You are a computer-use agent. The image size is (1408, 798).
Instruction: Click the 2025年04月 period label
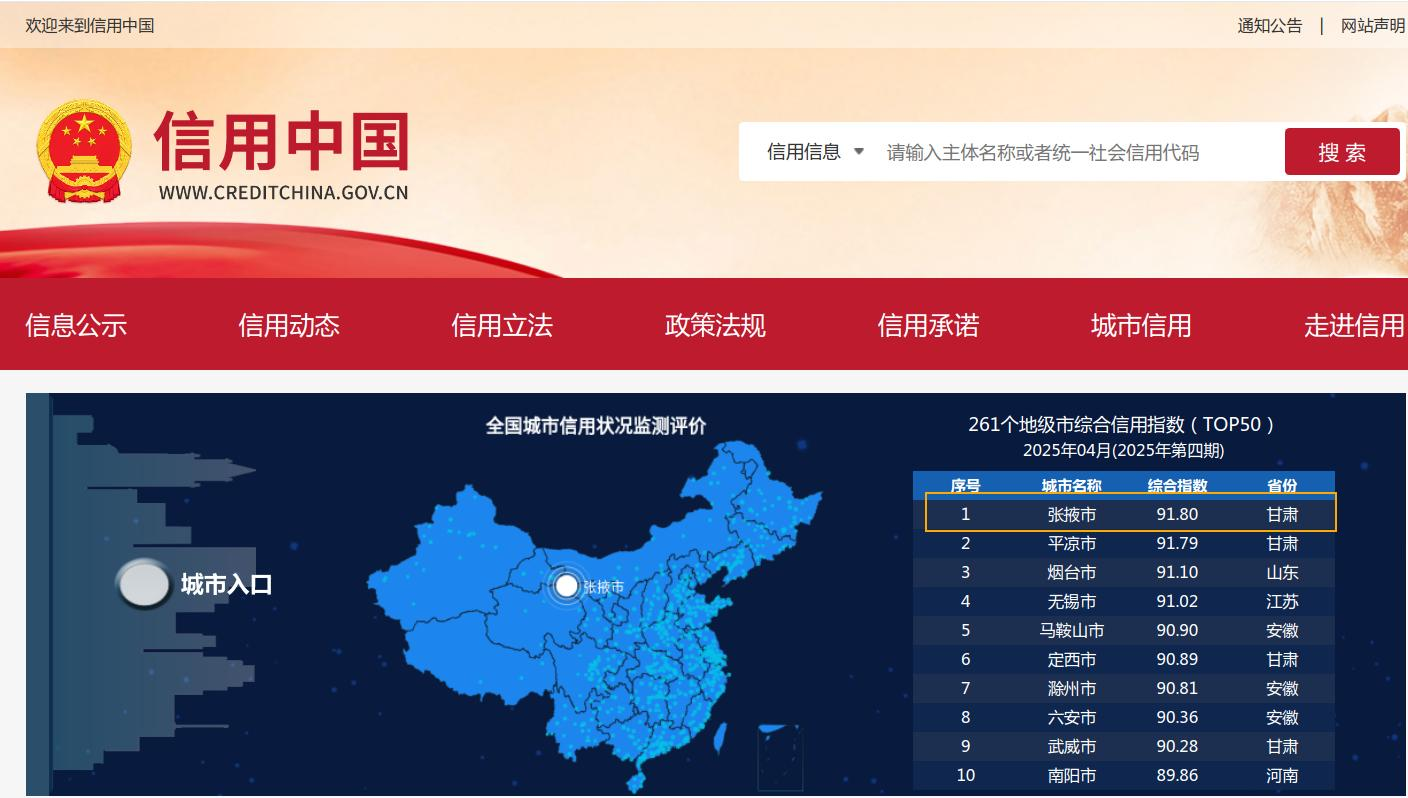click(1123, 450)
